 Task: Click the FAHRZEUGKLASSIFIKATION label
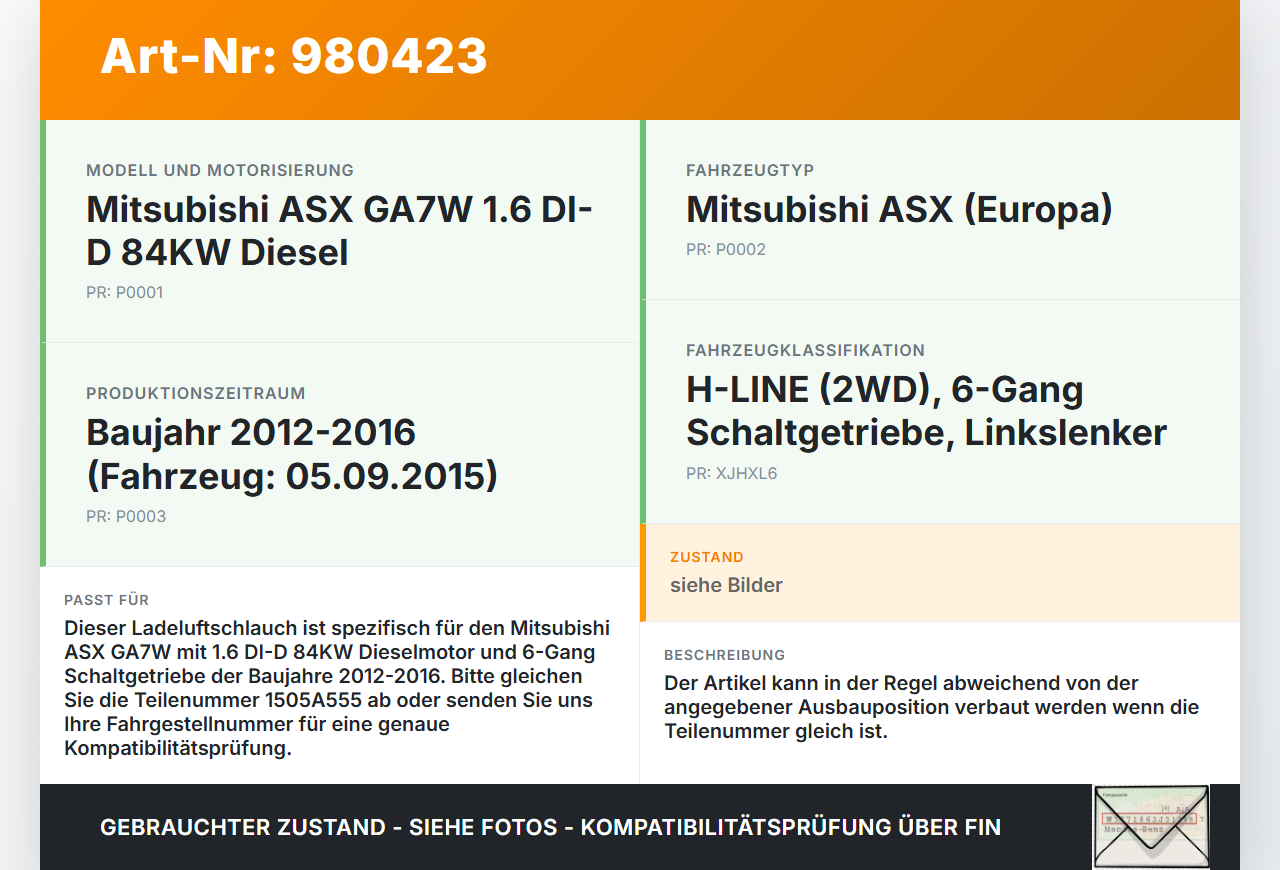click(x=805, y=351)
